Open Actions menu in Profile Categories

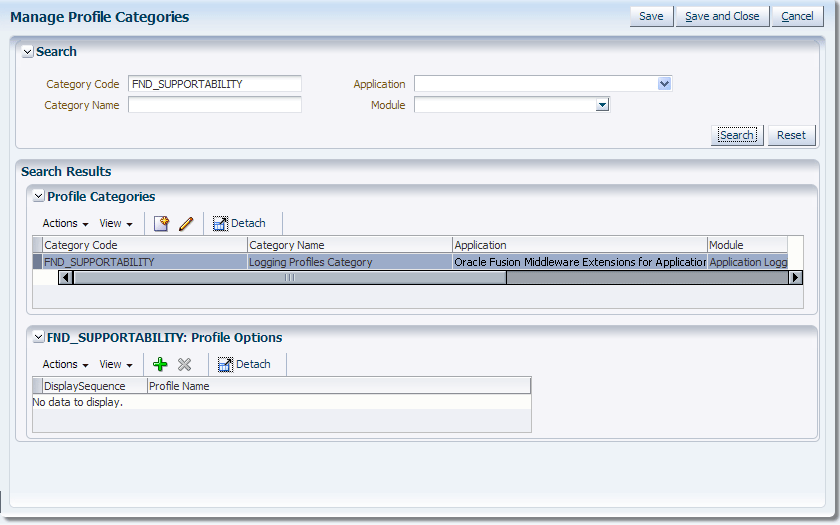click(65, 223)
